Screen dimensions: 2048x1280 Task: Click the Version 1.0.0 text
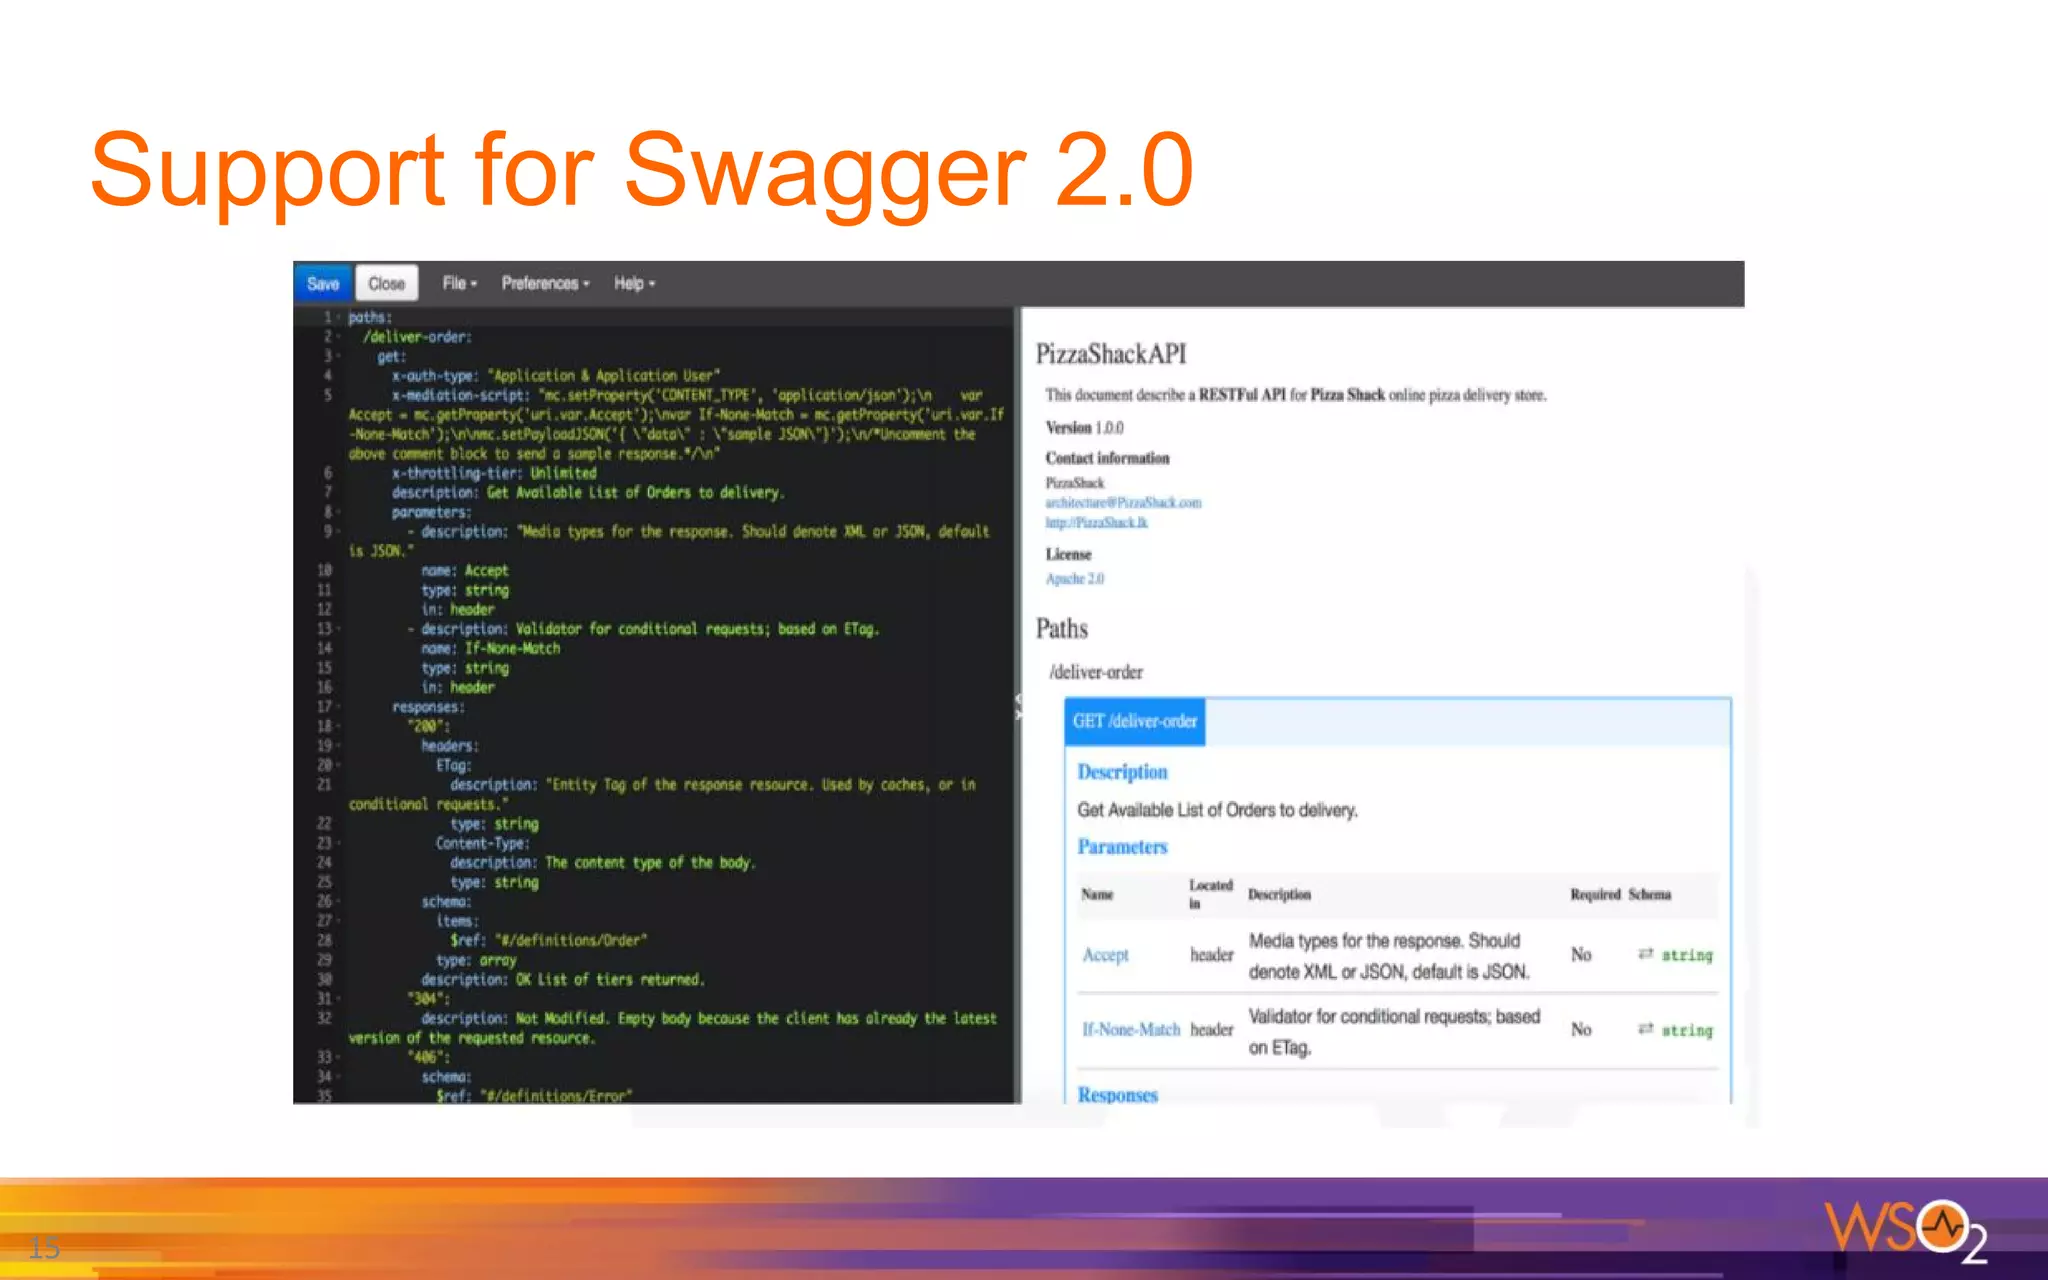pos(1085,428)
